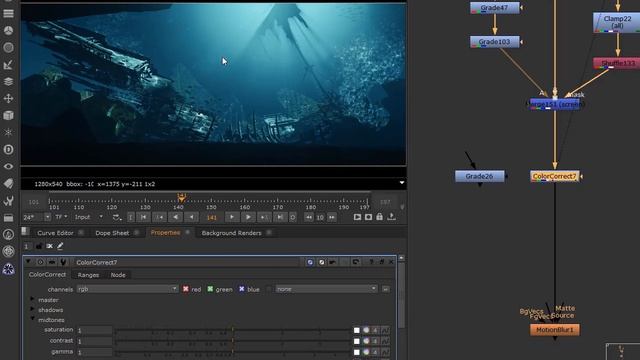Toggle the contrast row white checkbox
Viewport: 640px width, 360px height.
click(357, 341)
